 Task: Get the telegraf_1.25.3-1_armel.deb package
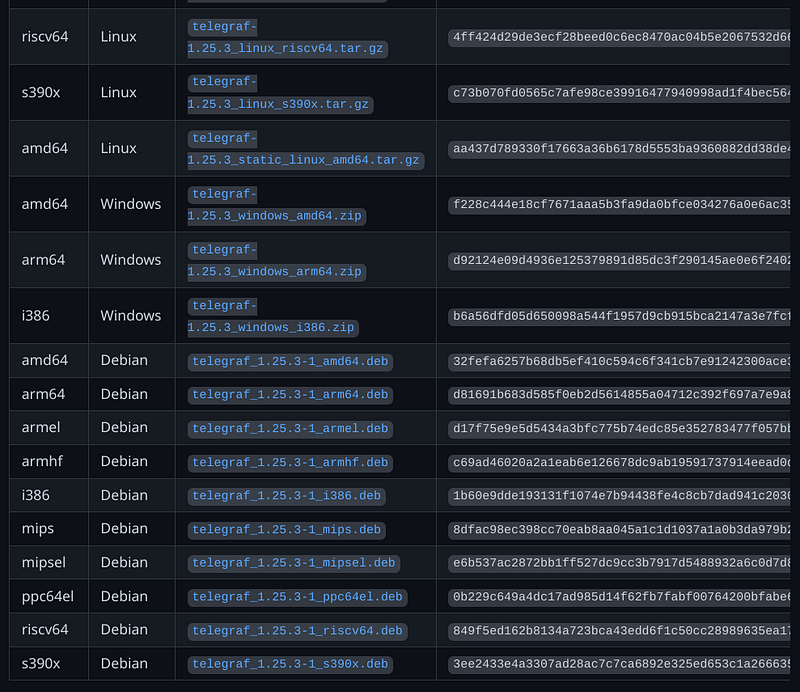coord(290,428)
